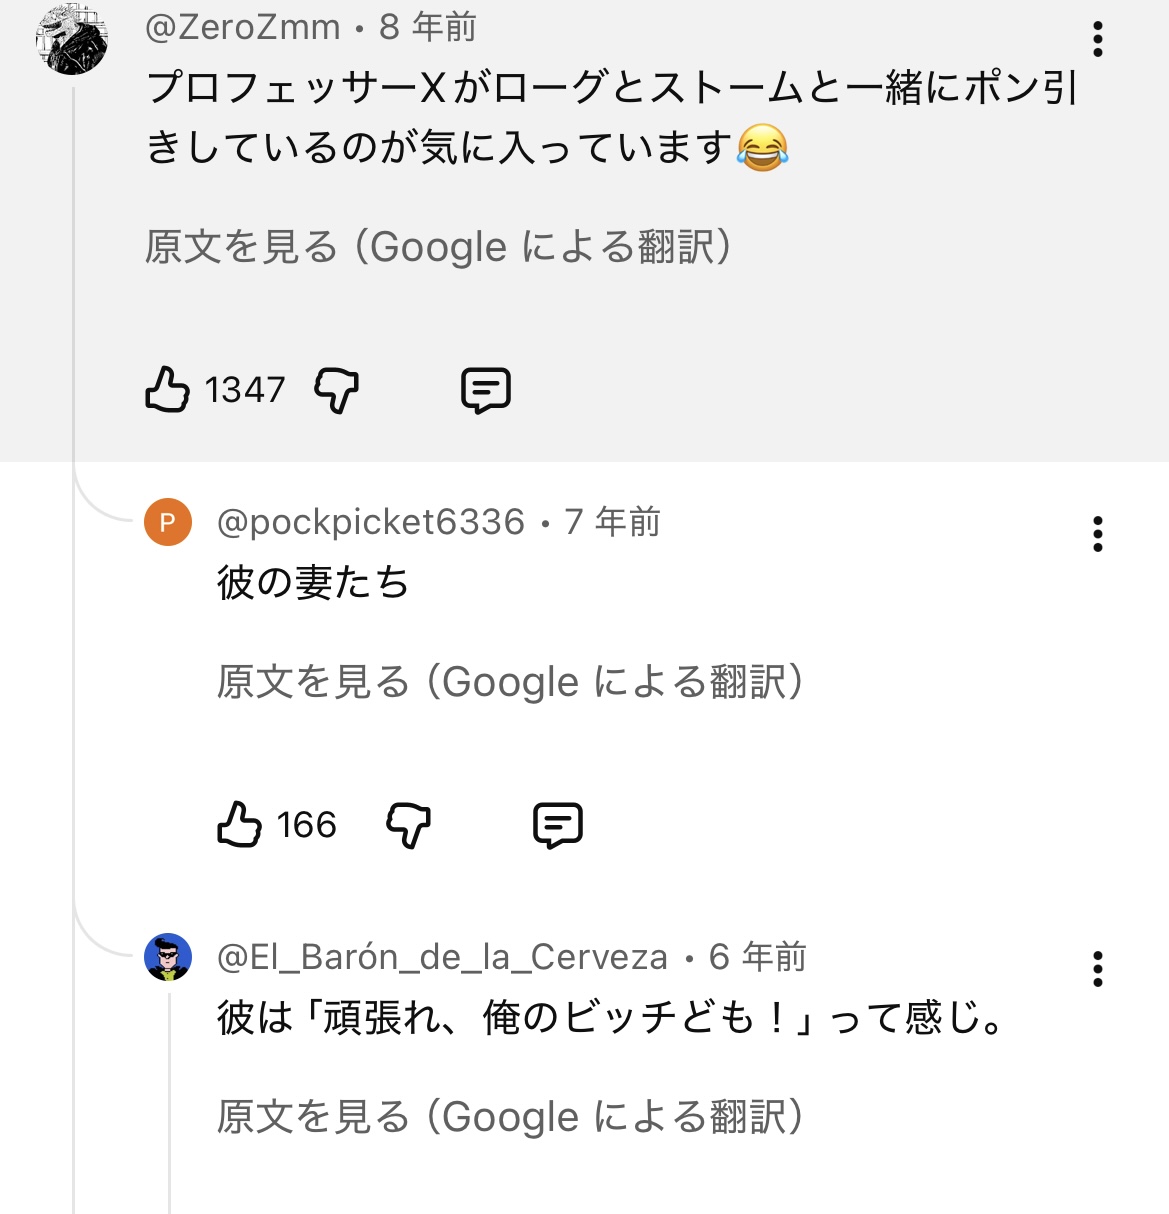Reply to the @pockpicket6336 comment
Viewport: 1169px width, 1214px height.
(x=558, y=825)
